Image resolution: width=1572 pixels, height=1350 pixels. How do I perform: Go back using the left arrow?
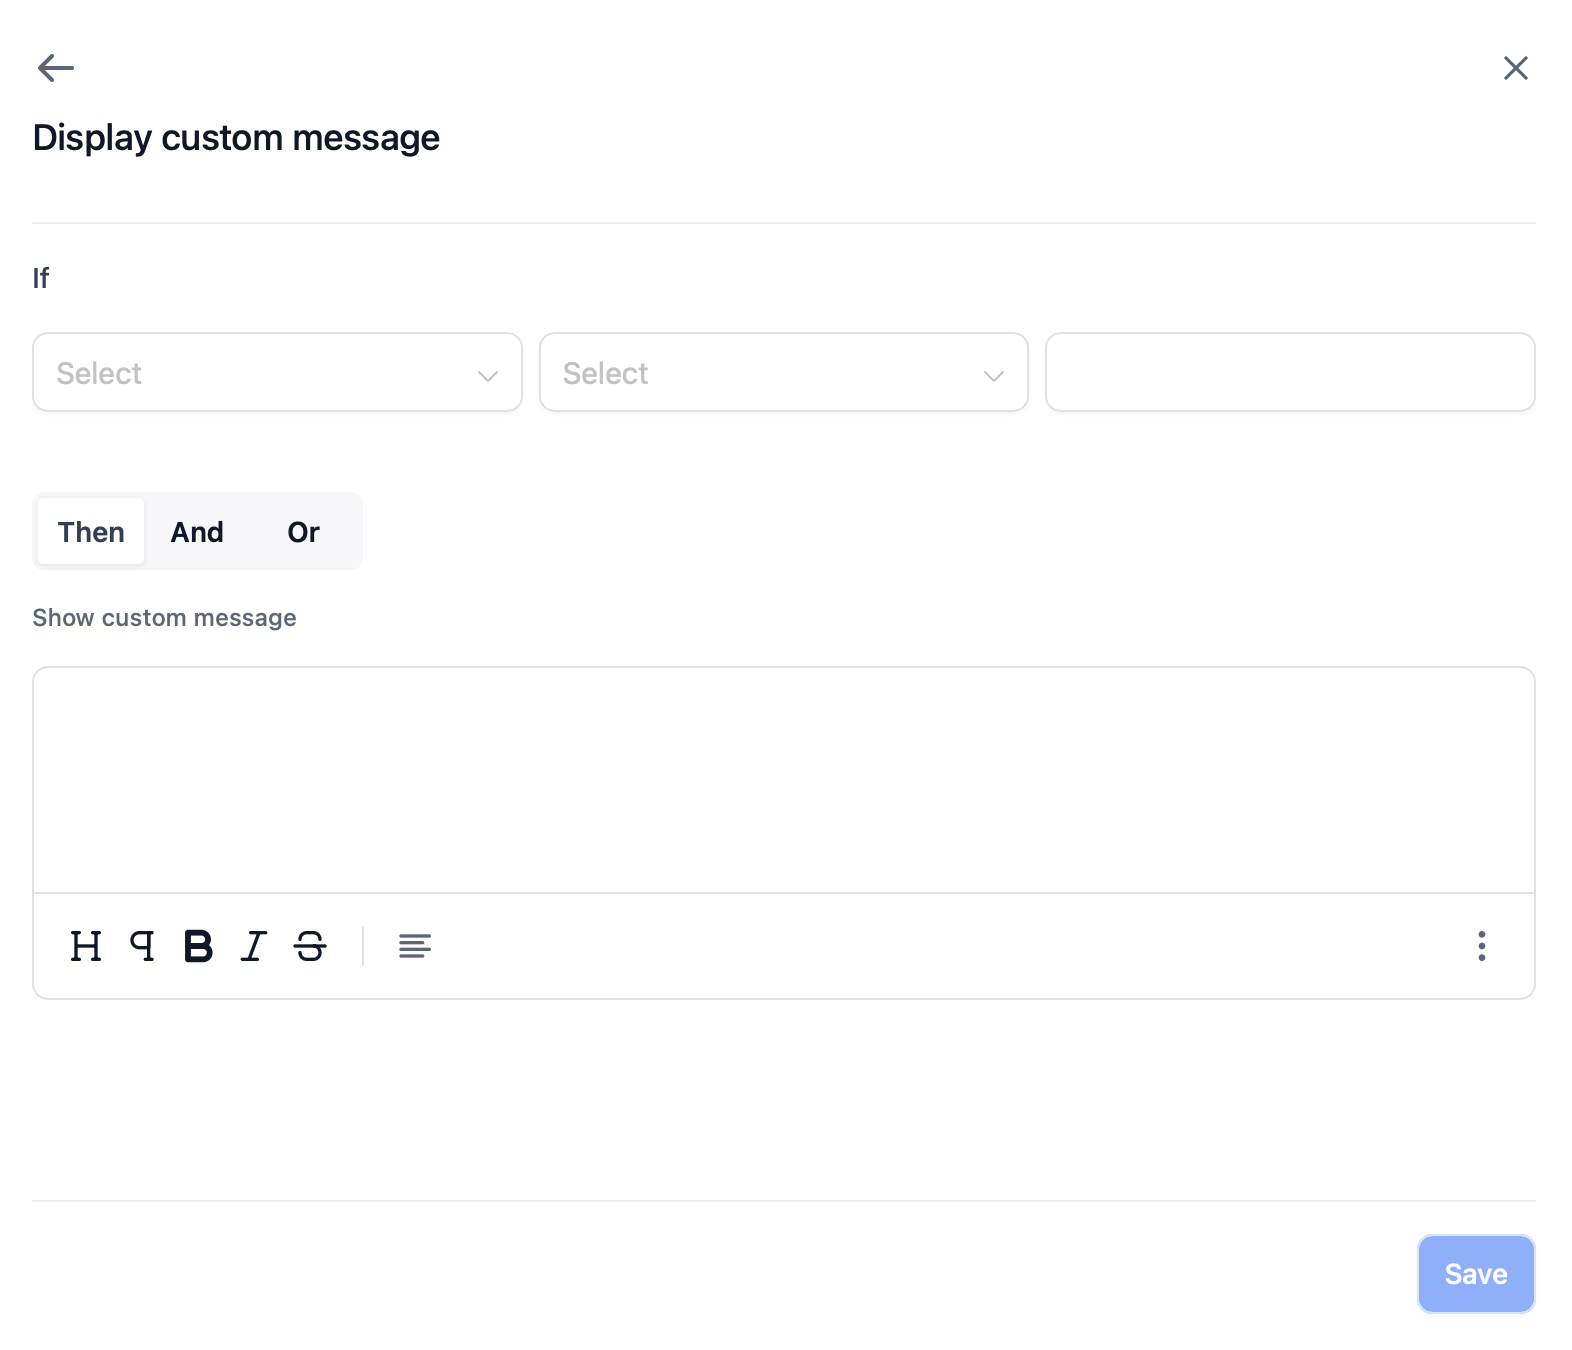coord(56,68)
